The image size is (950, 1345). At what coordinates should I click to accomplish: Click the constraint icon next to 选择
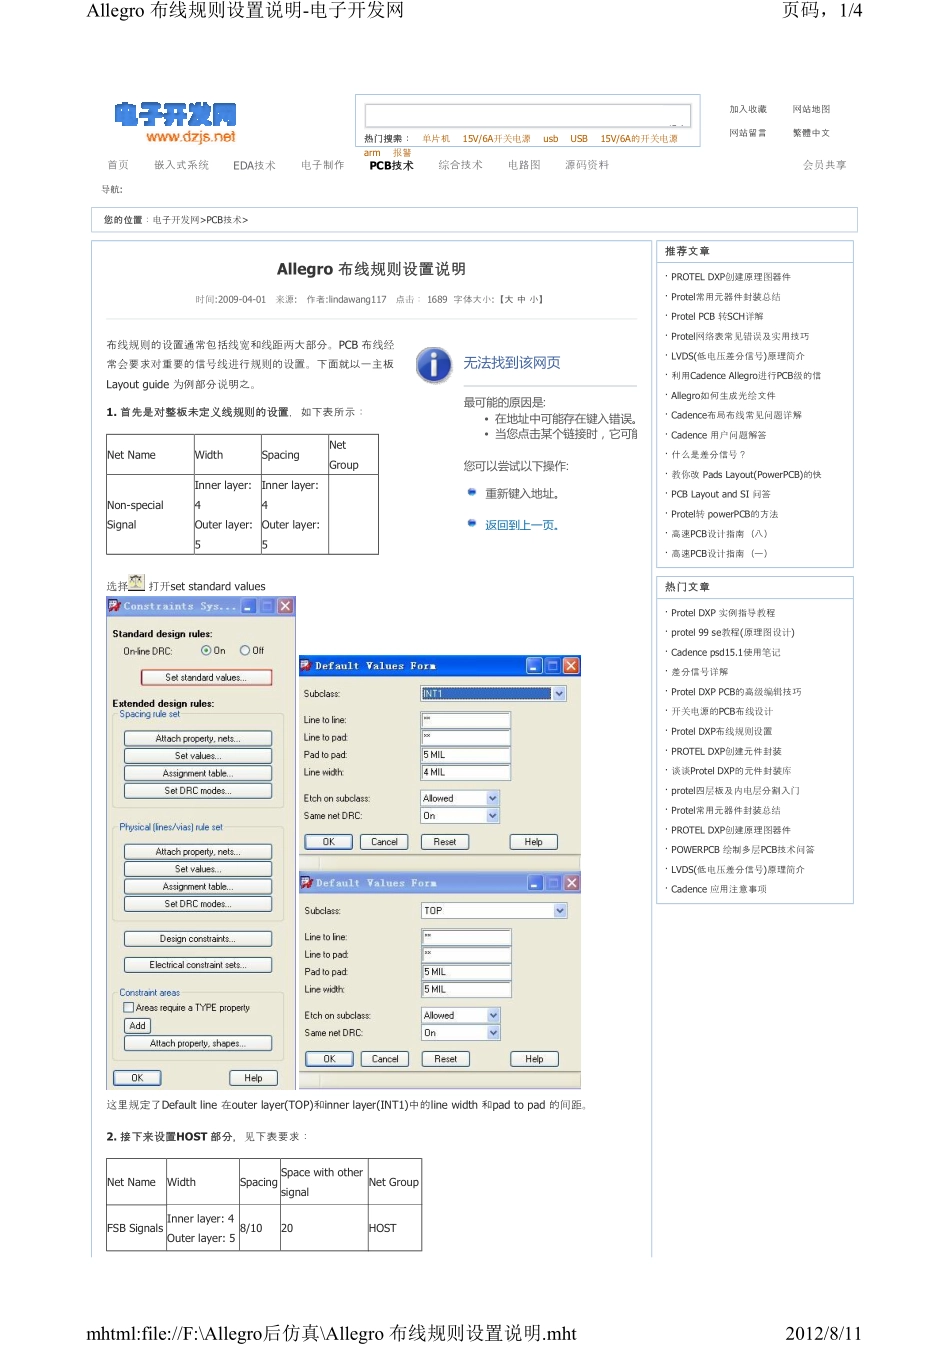point(137,583)
